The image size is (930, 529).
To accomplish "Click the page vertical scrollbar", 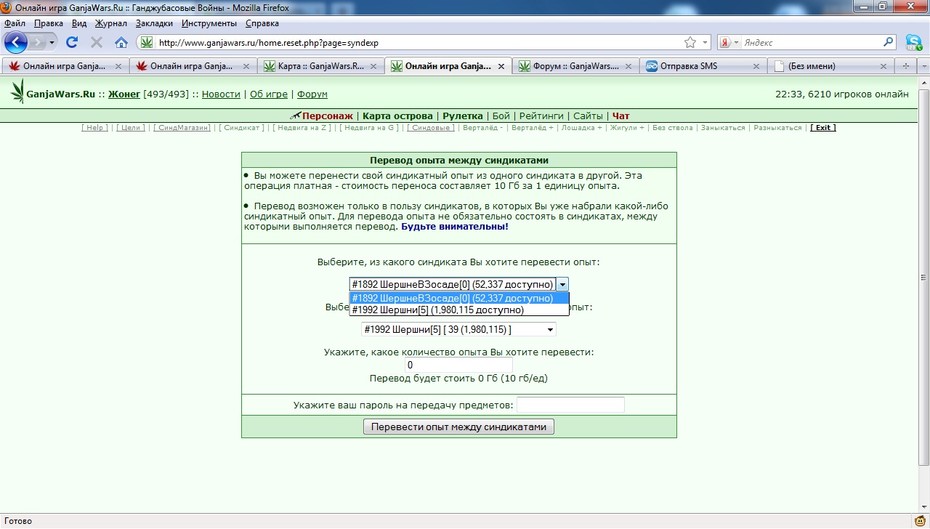I will 924,297.
